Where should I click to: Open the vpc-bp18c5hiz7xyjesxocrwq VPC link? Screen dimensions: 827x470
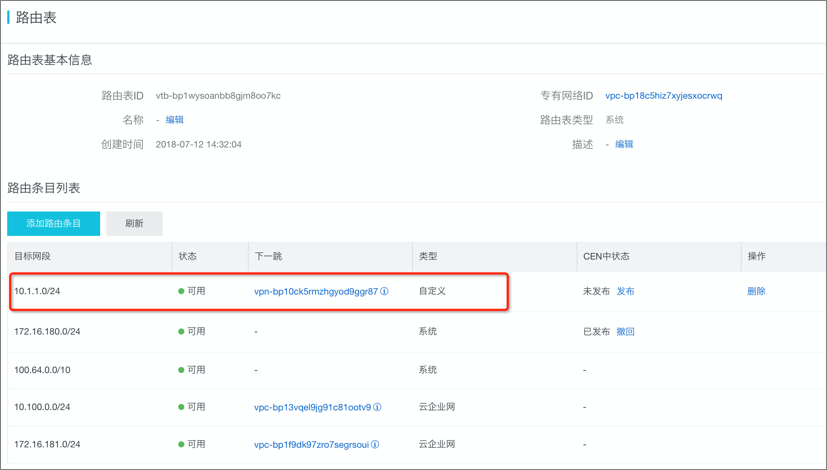(663, 96)
